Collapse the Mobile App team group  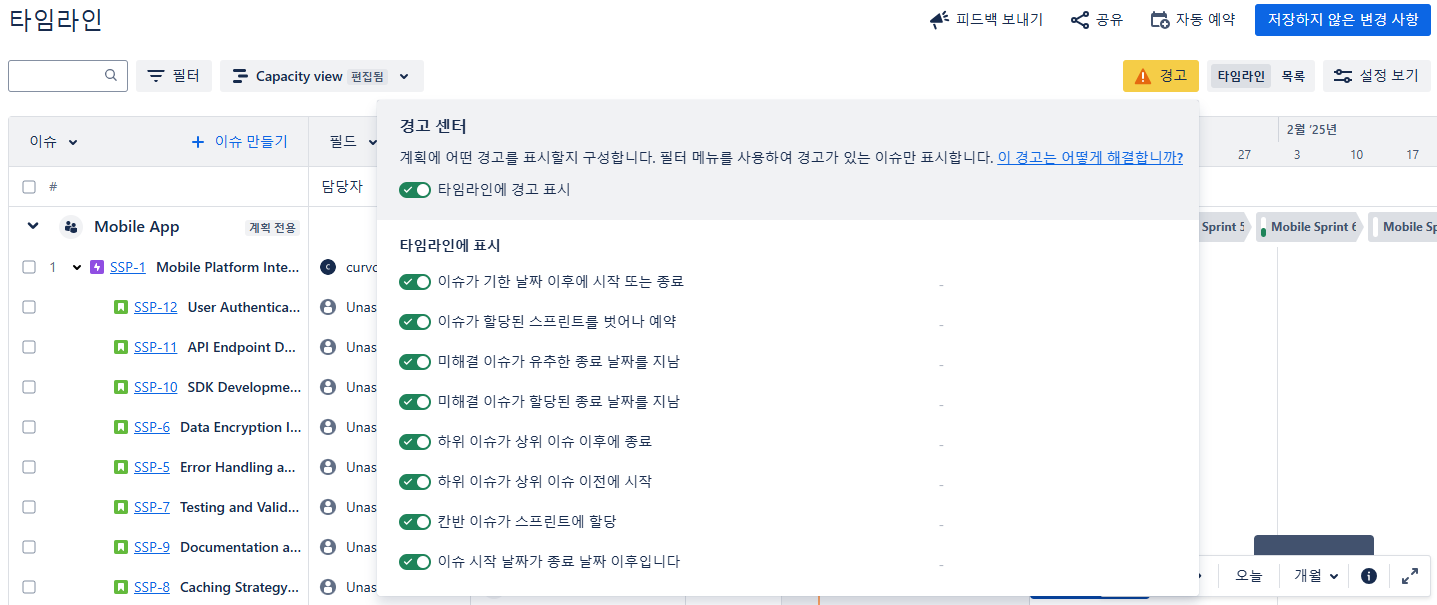33,227
